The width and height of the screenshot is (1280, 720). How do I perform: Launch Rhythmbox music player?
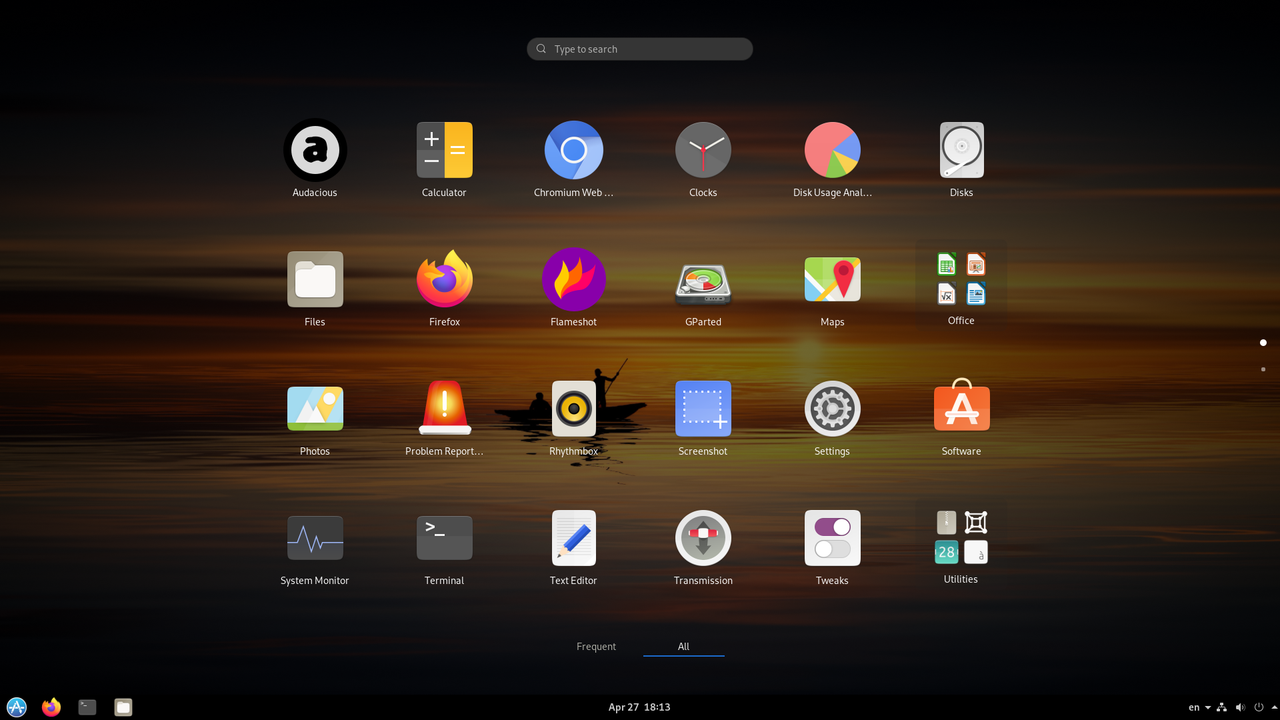click(573, 408)
